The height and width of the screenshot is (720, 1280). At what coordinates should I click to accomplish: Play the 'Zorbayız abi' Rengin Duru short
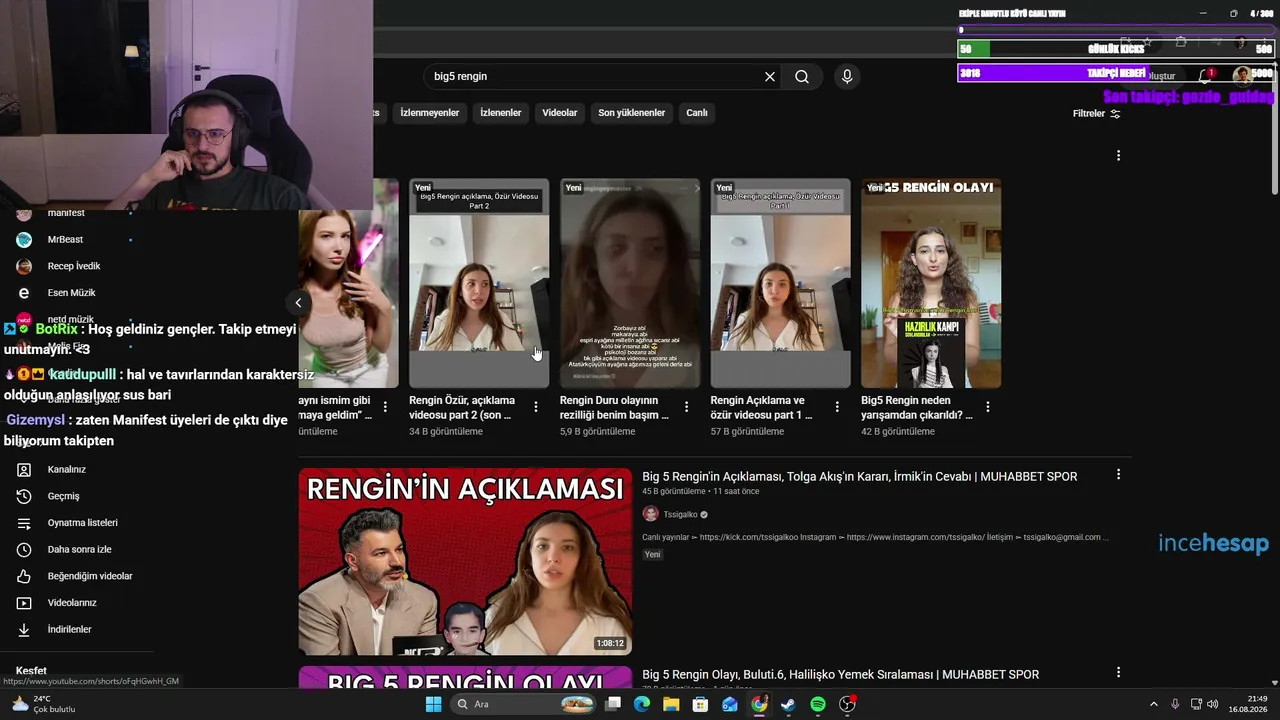[x=630, y=283]
